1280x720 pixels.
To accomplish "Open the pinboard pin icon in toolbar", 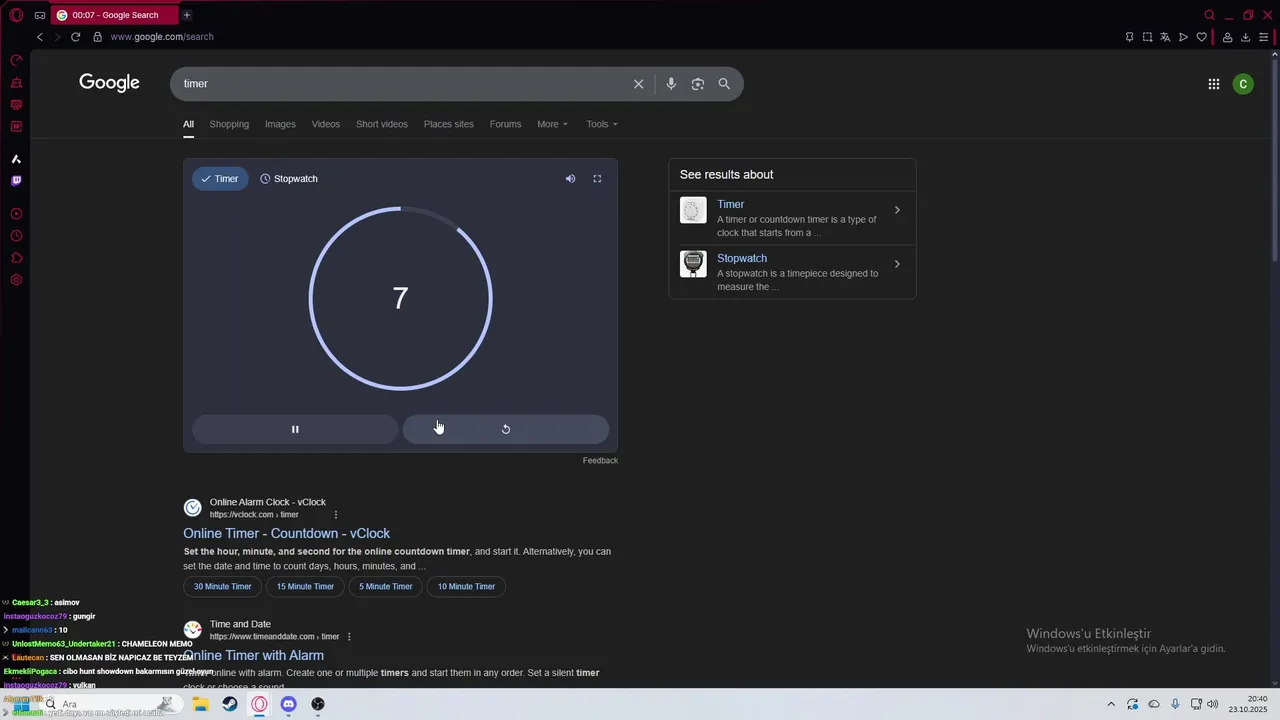I will tap(1129, 37).
